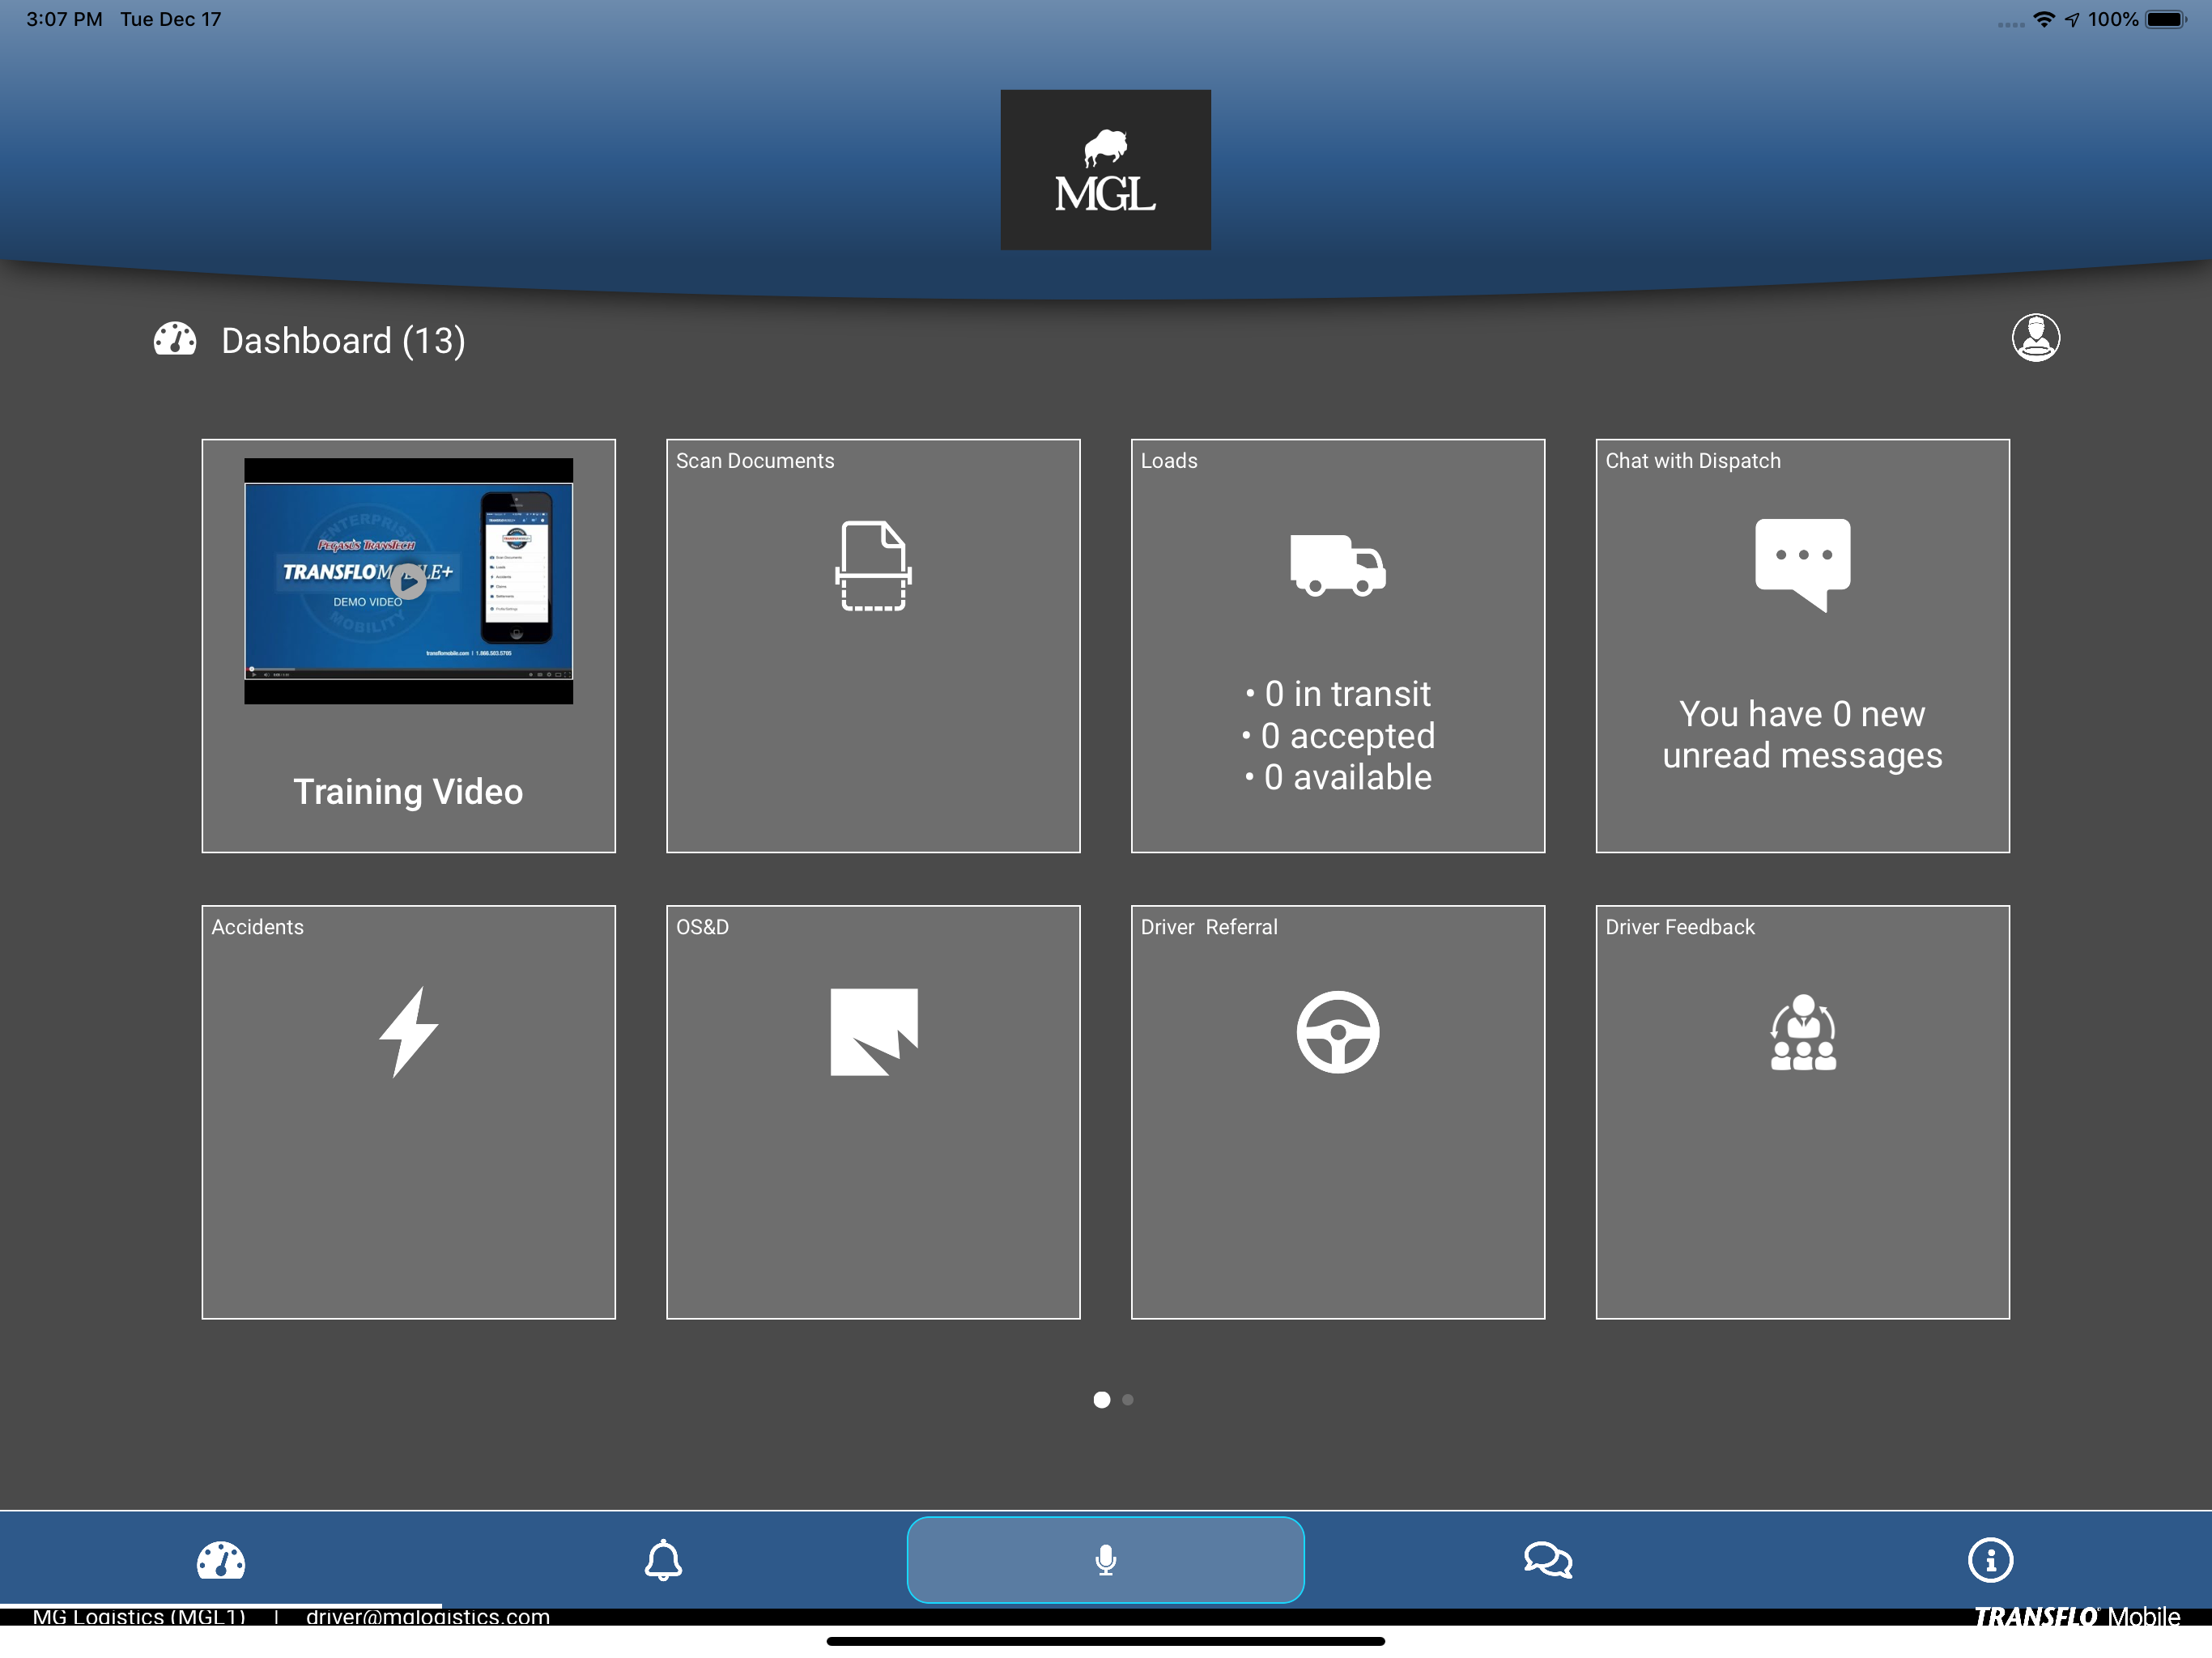Click the 'Driver Referral' tile title
The width and height of the screenshot is (2212, 1658).
coord(1209,927)
